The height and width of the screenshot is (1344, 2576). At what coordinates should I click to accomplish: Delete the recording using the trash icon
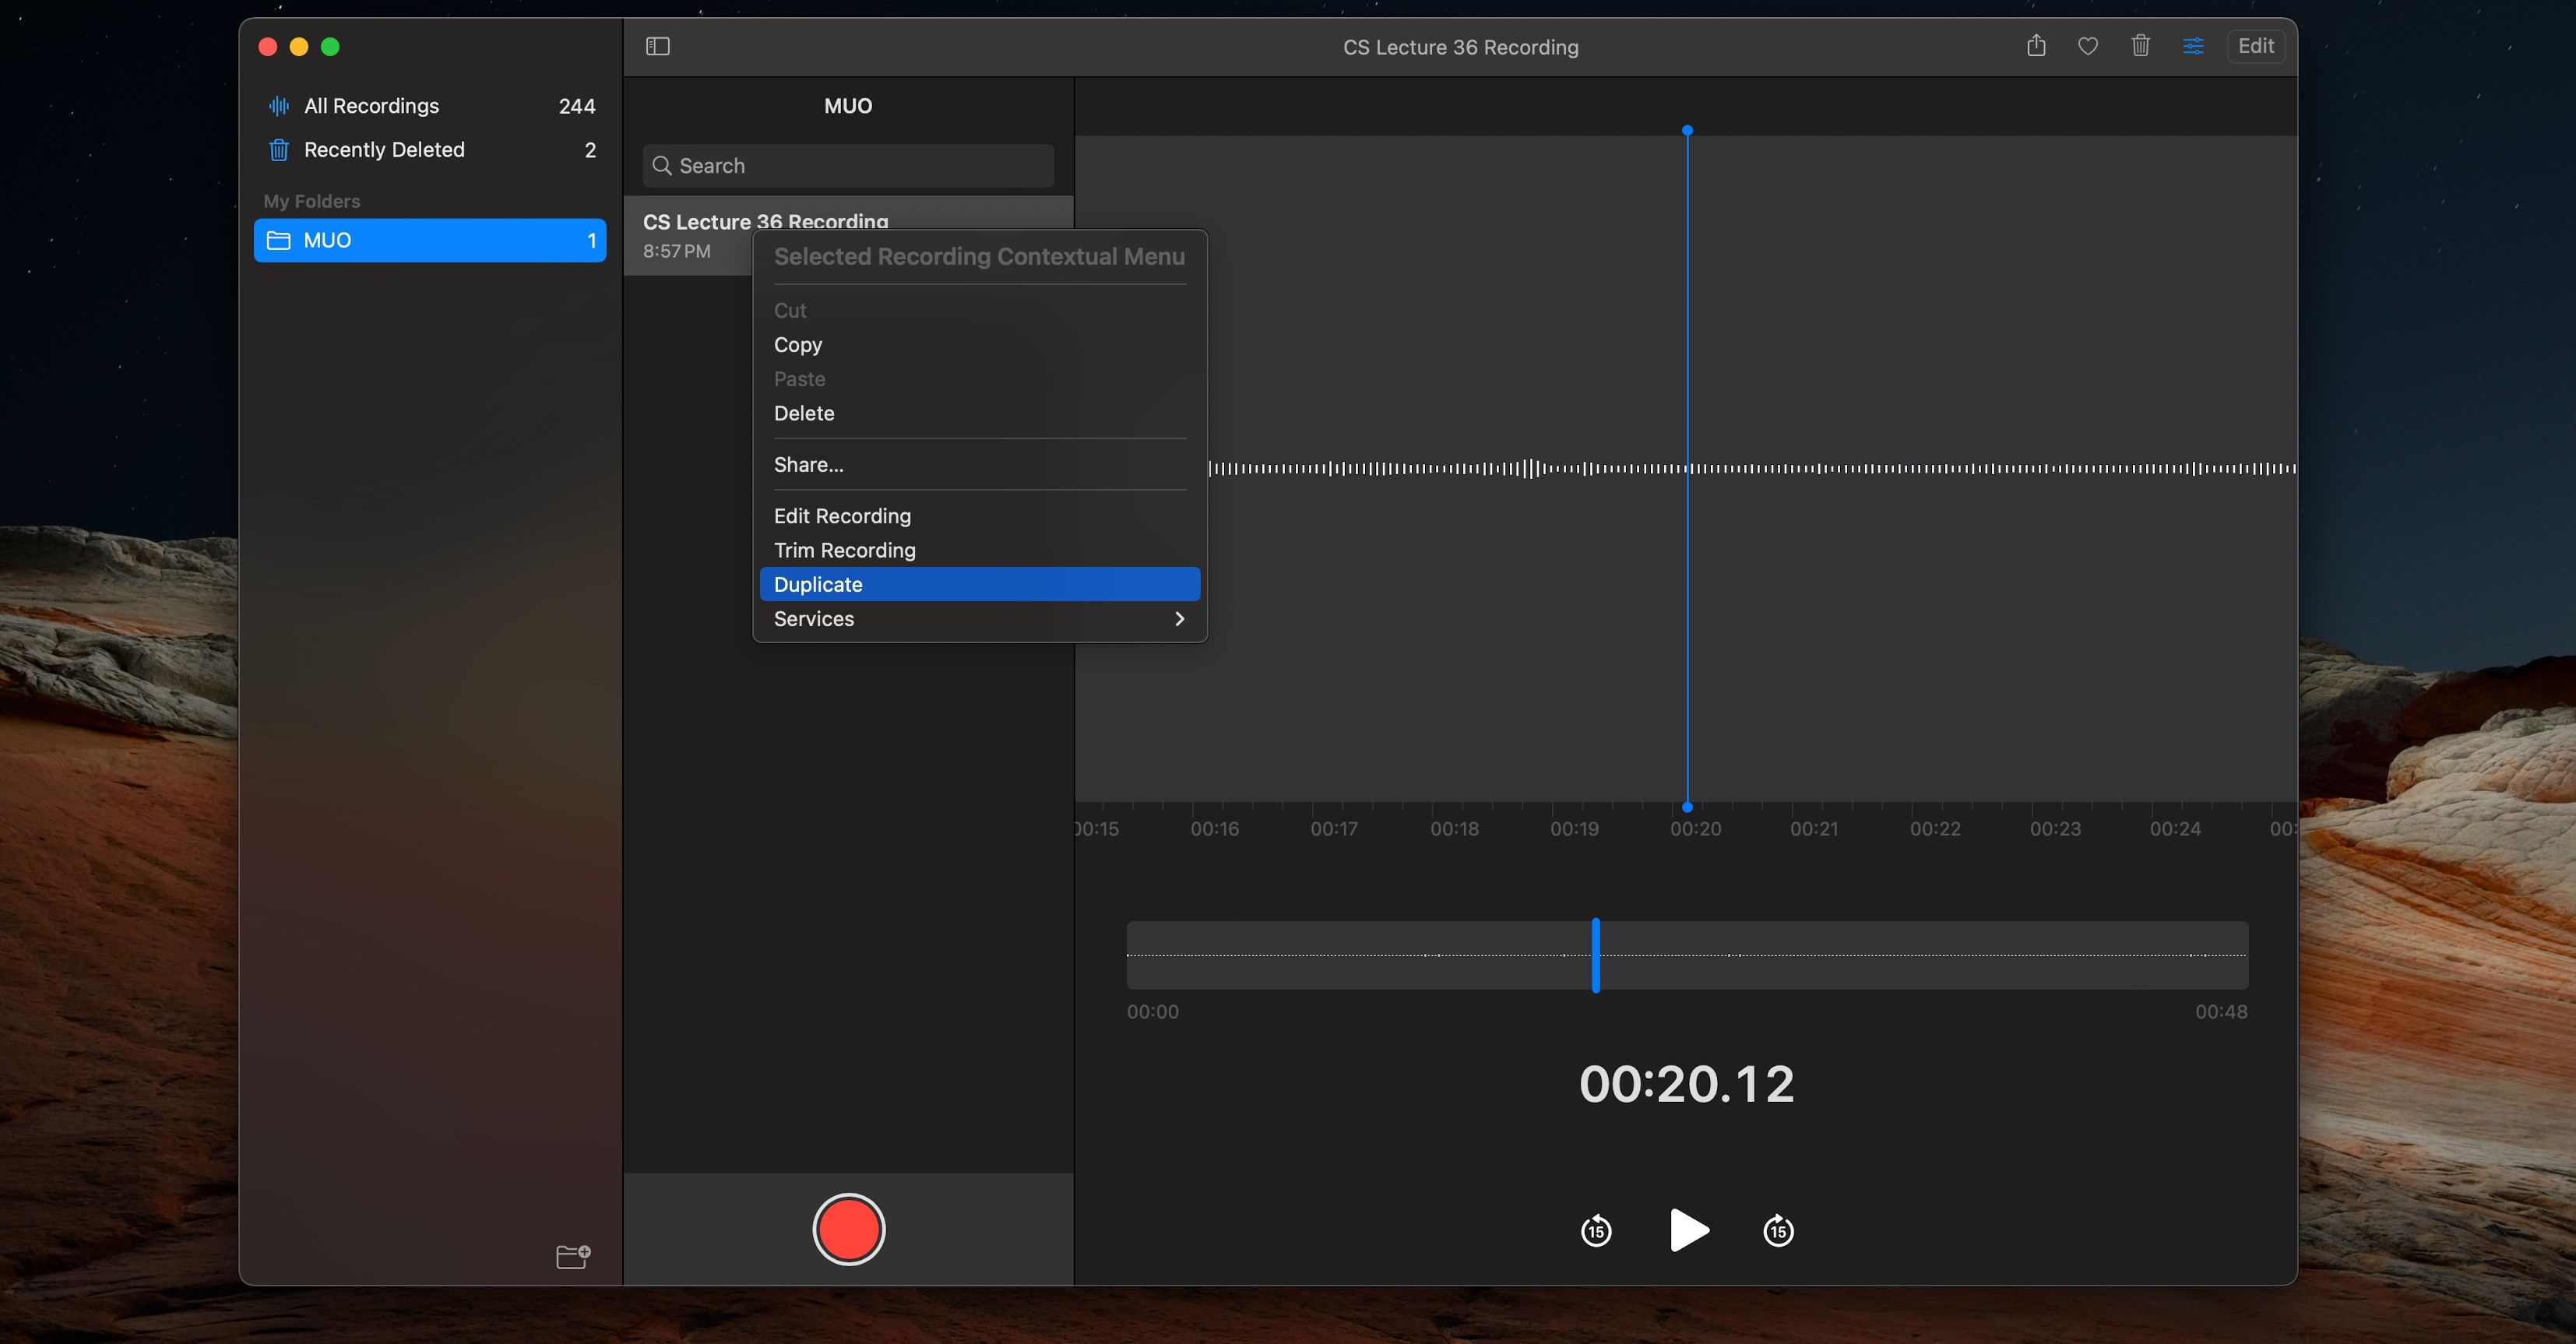(2140, 46)
